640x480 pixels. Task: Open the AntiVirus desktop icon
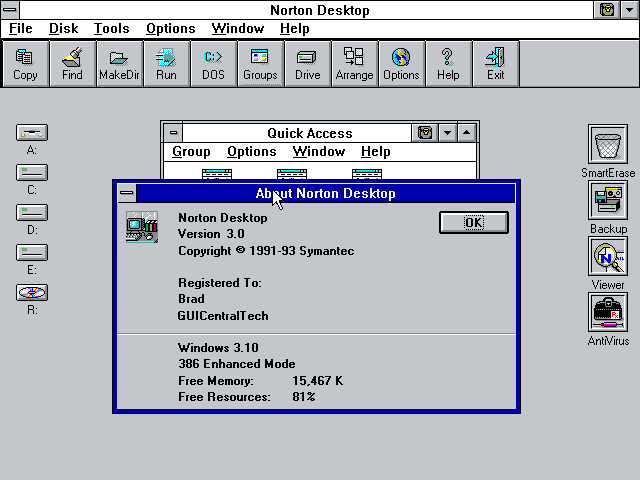pos(608,312)
